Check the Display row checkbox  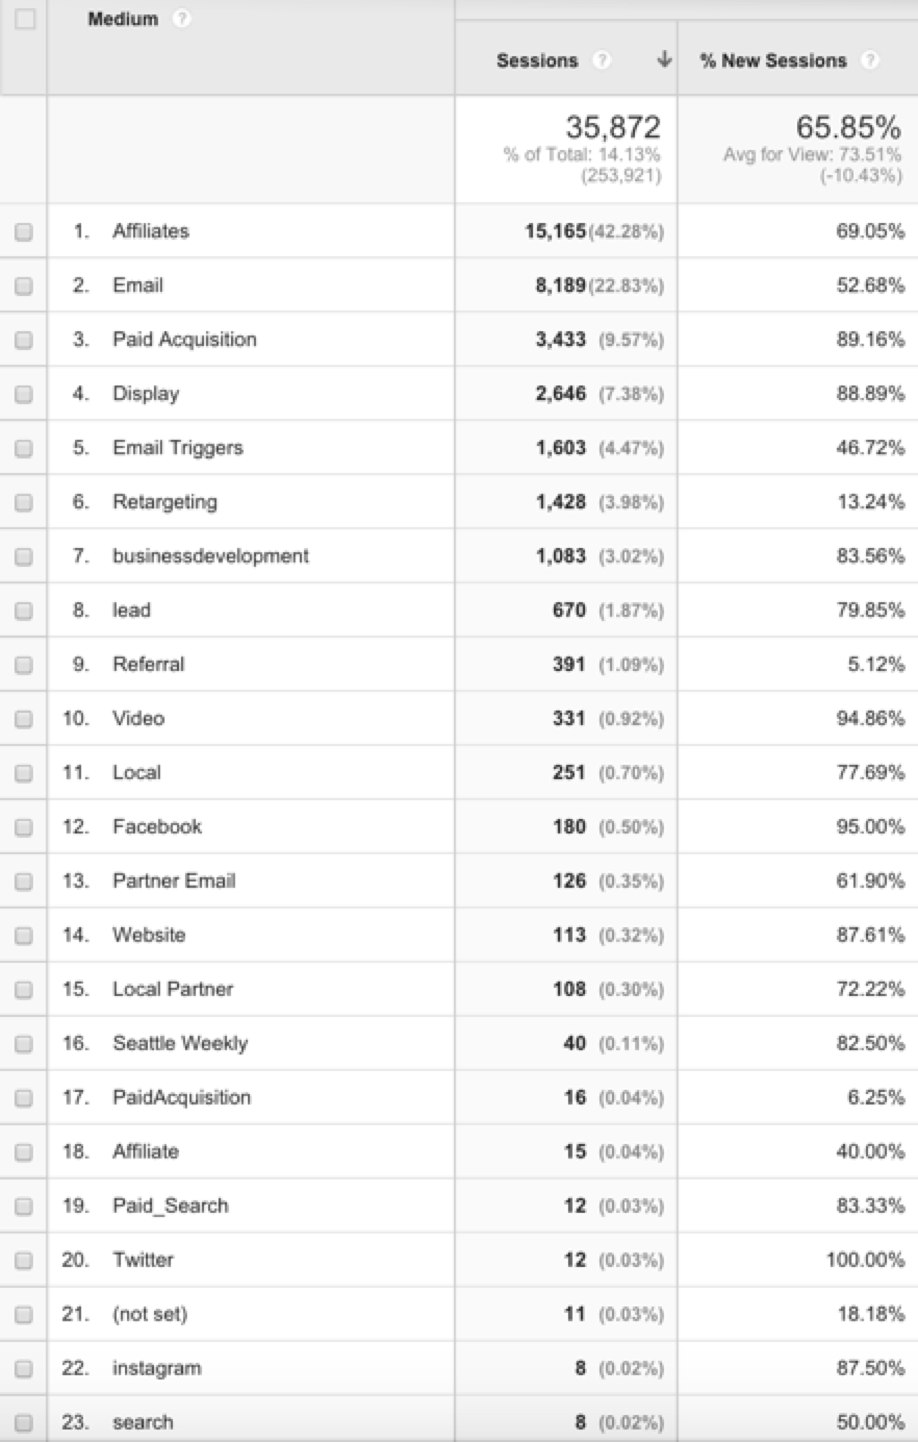[x=24, y=394]
